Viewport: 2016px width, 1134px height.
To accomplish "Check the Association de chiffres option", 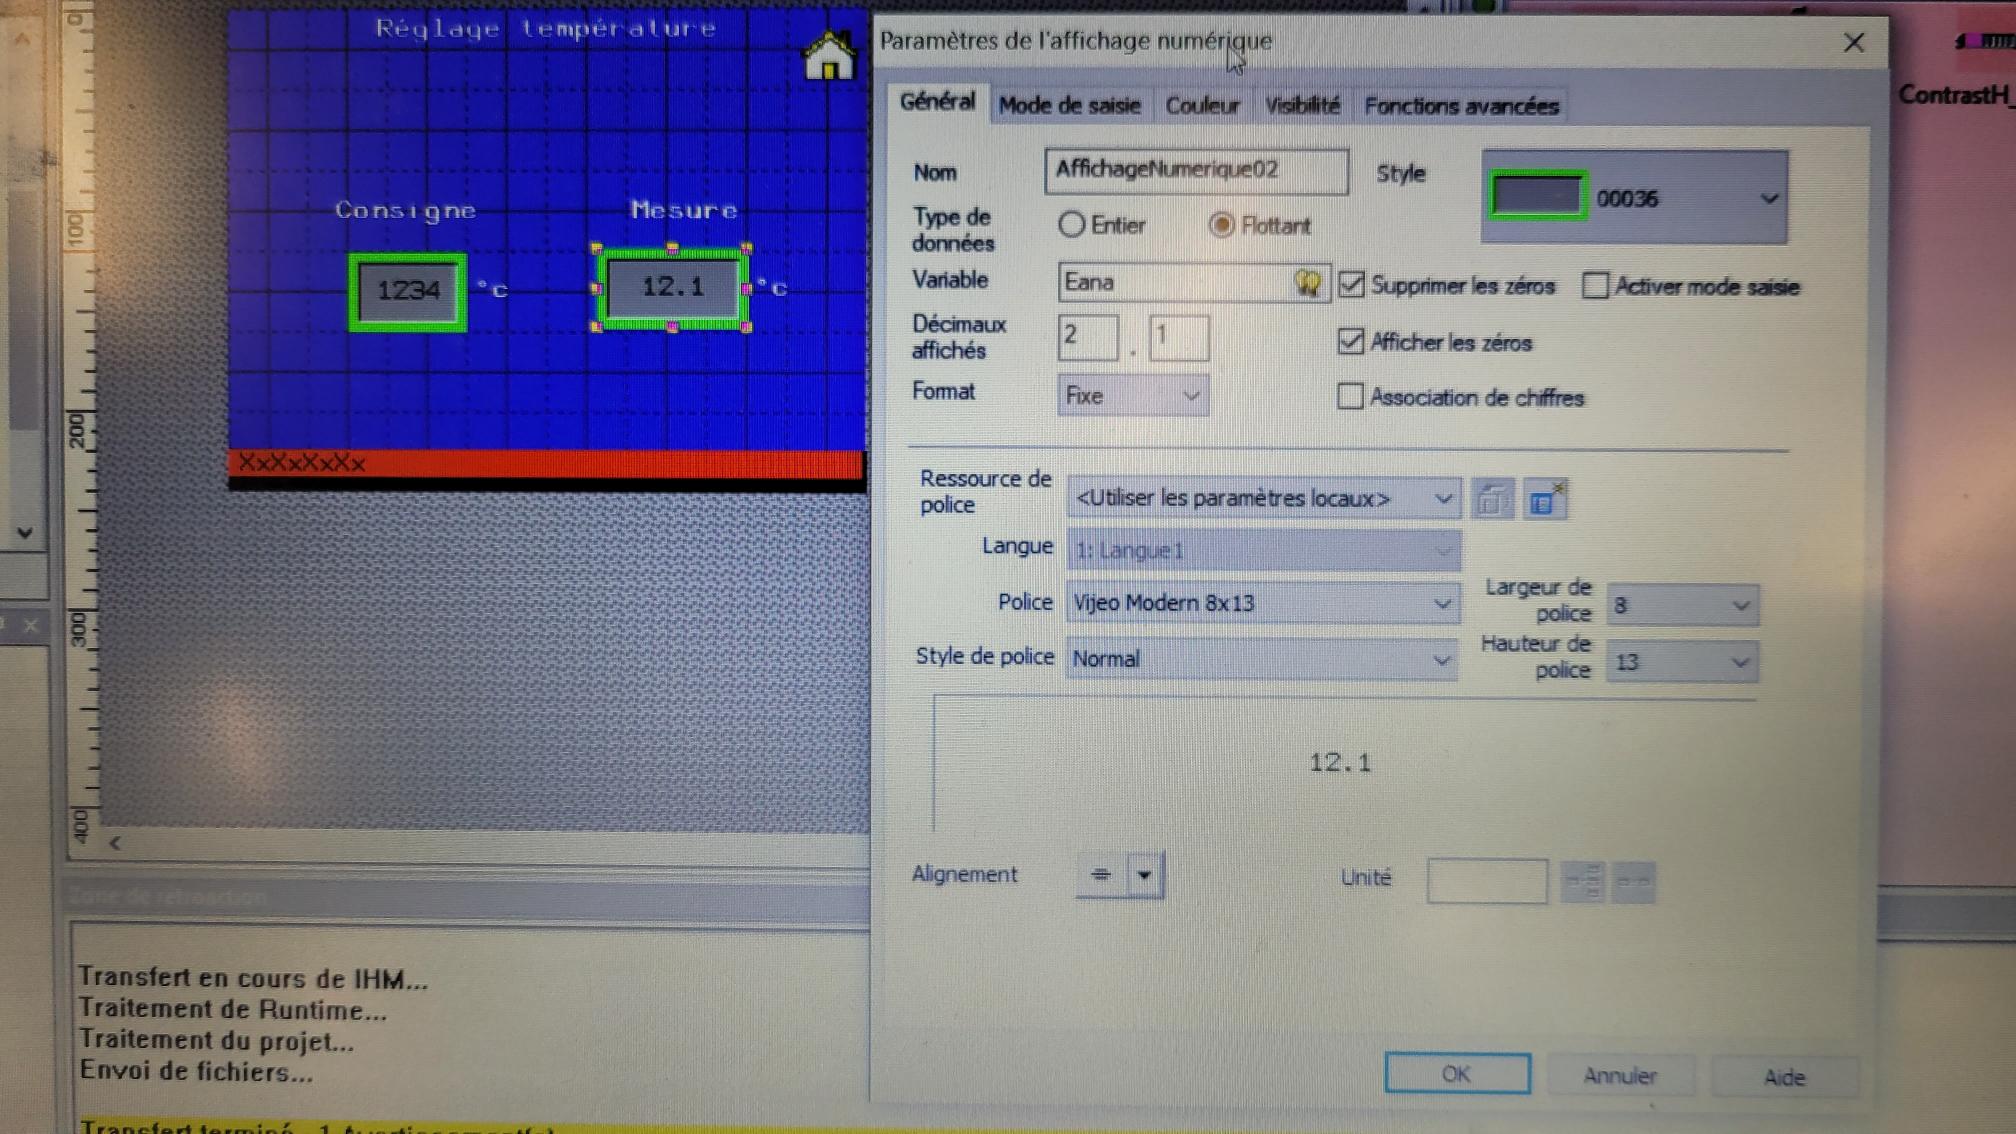I will click(1350, 397).
